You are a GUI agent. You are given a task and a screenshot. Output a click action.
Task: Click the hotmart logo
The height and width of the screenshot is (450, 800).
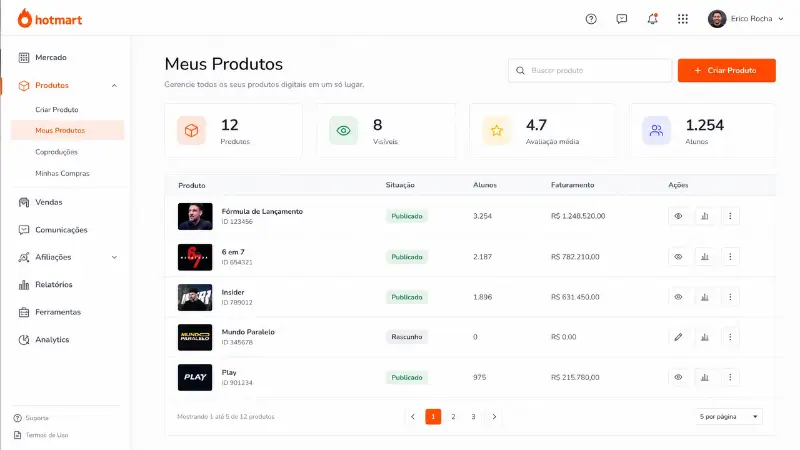49,19
